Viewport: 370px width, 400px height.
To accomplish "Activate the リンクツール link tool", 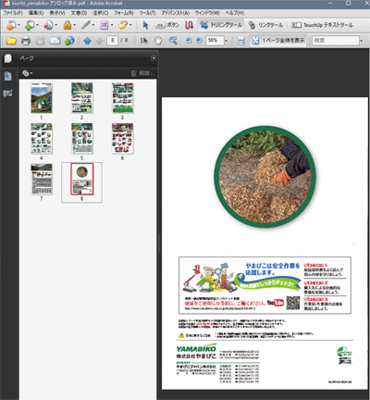I will tap(266, 25).
